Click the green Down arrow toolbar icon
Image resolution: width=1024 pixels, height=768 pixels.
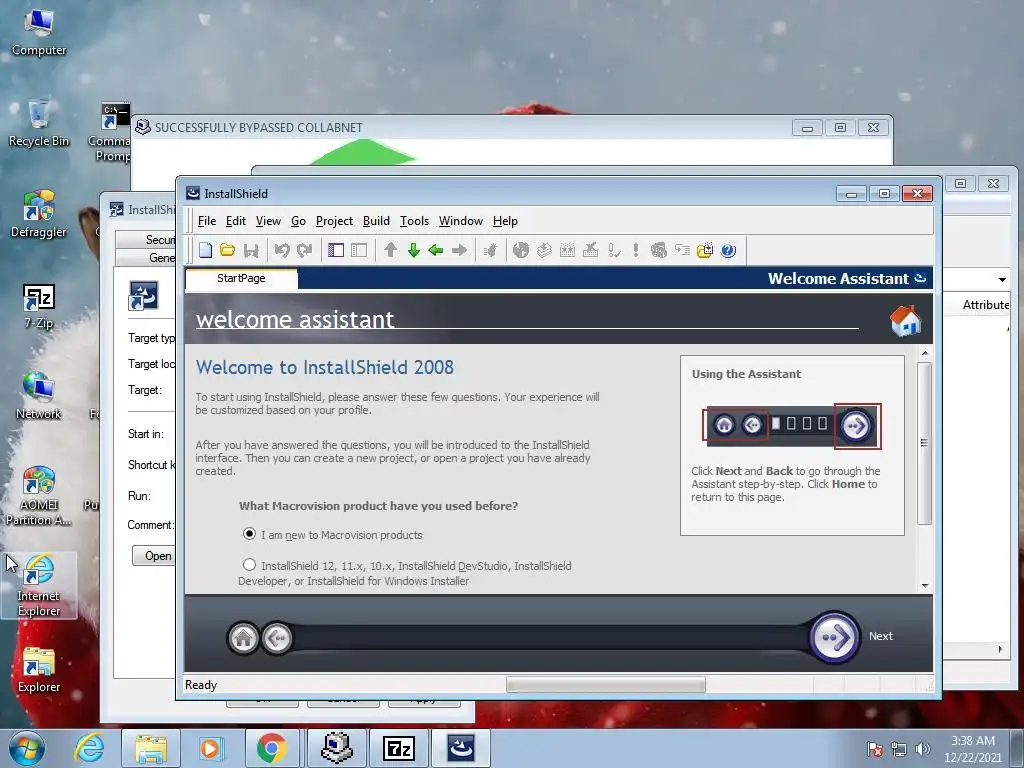point(413,250)
